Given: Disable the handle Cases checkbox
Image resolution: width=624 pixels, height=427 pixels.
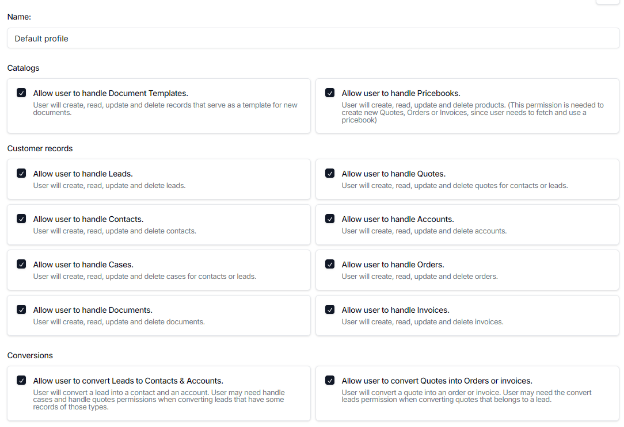Looking at the screenshot, I should coord(22,265).
